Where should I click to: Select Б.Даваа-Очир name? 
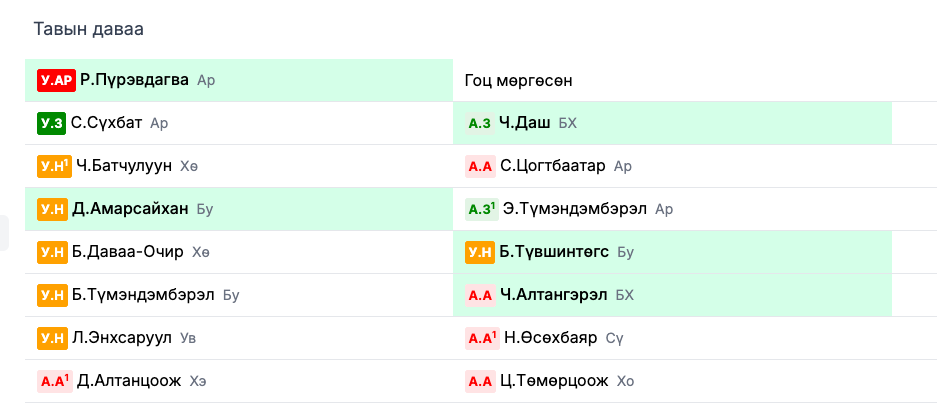point(128,252)
